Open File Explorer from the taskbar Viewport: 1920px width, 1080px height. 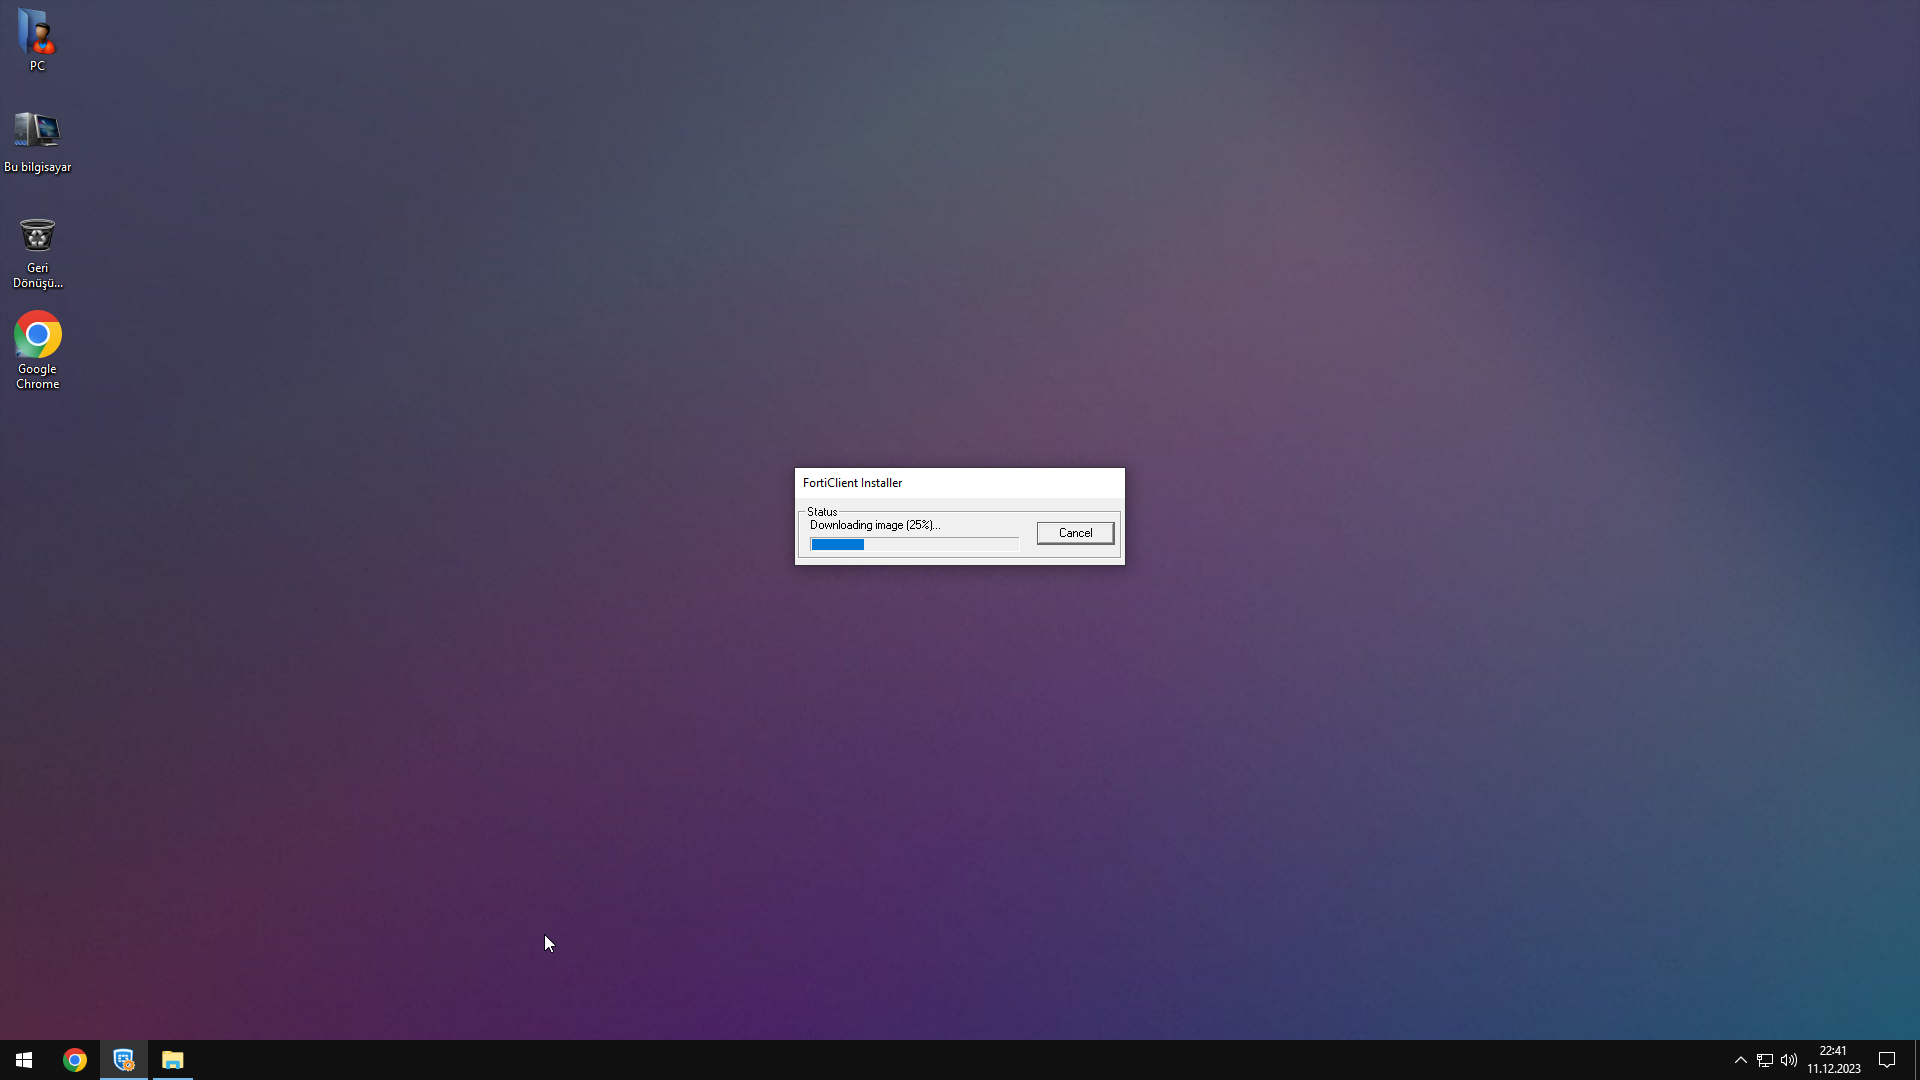[x=173, y=1060]
